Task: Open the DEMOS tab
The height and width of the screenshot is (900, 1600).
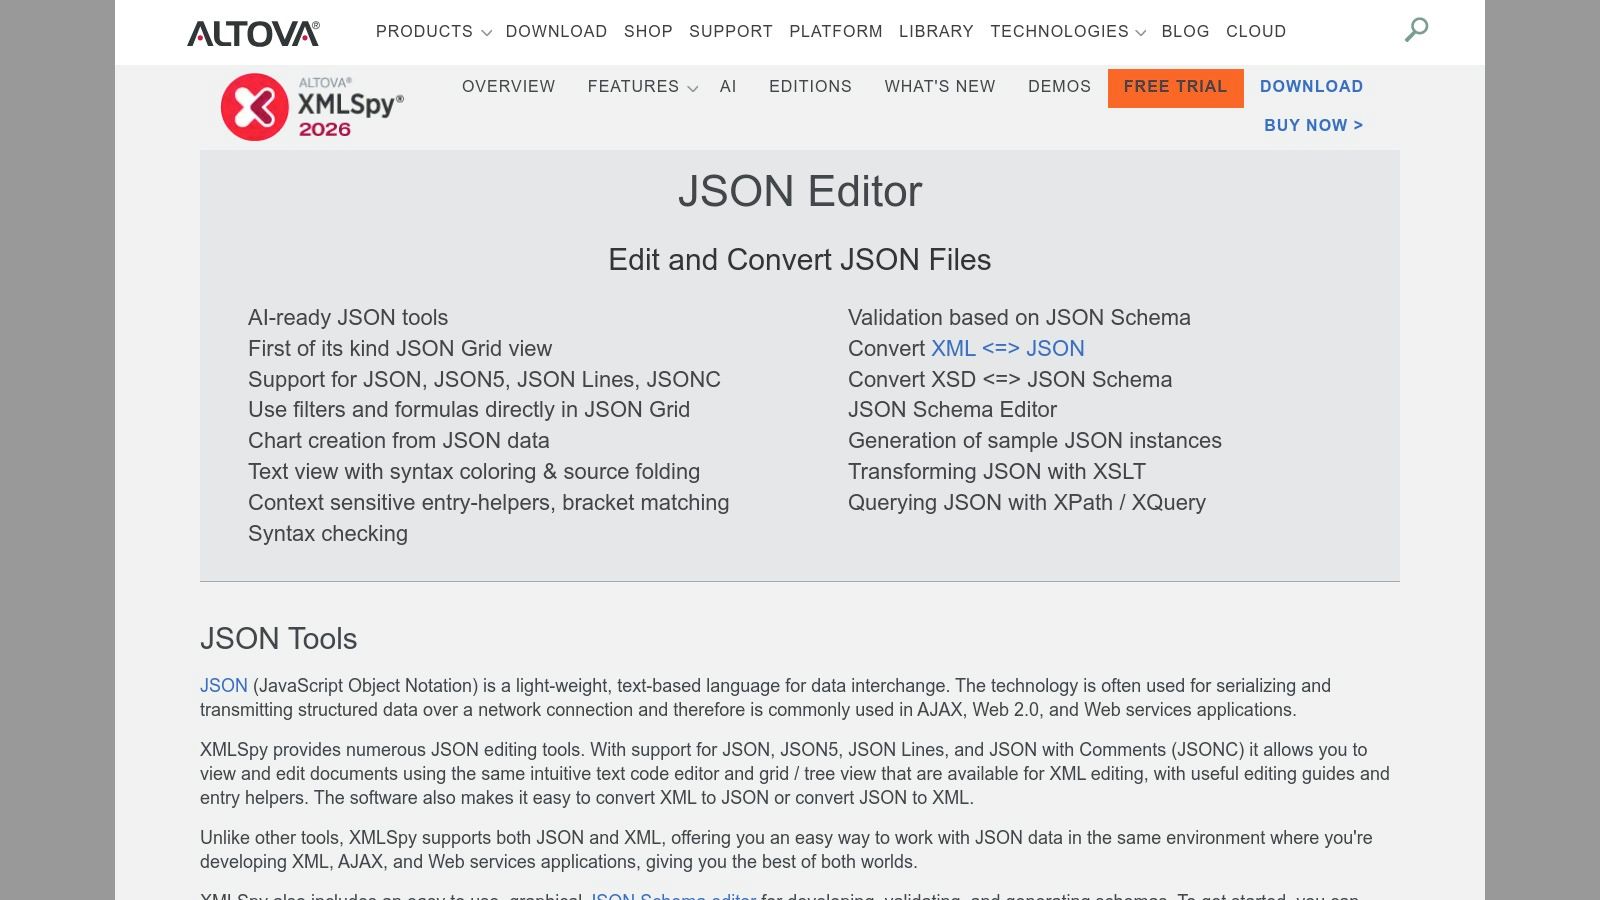Action: (x=1059, y=87)
